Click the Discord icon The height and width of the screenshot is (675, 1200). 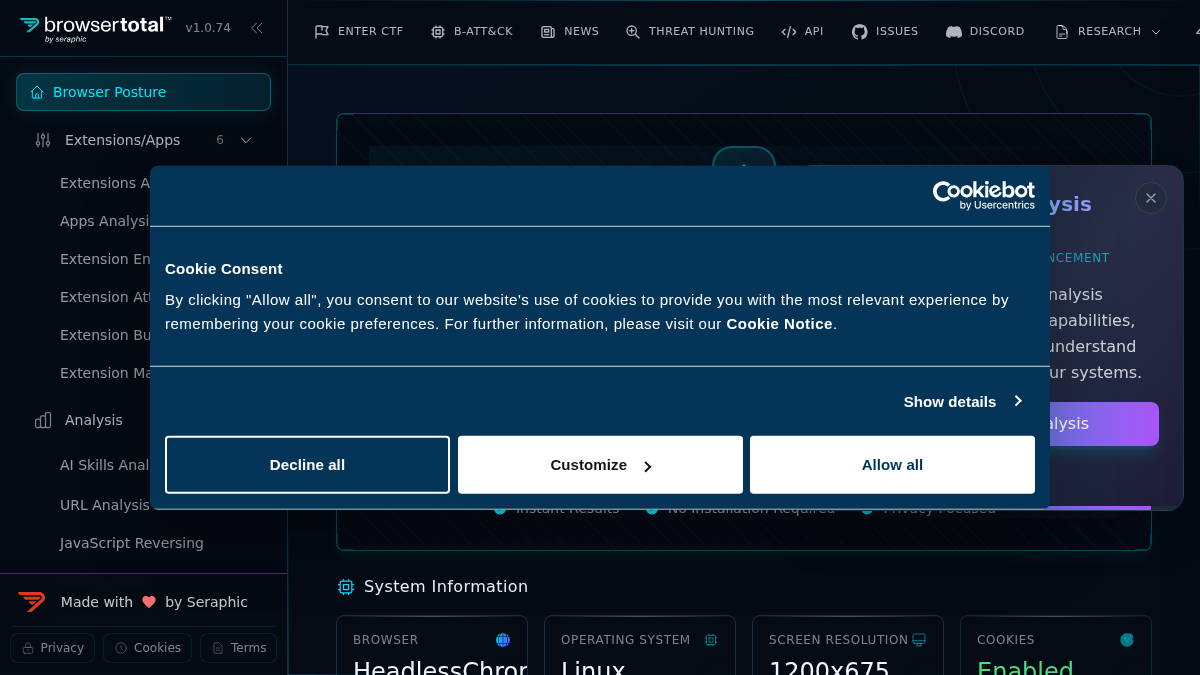954,32
